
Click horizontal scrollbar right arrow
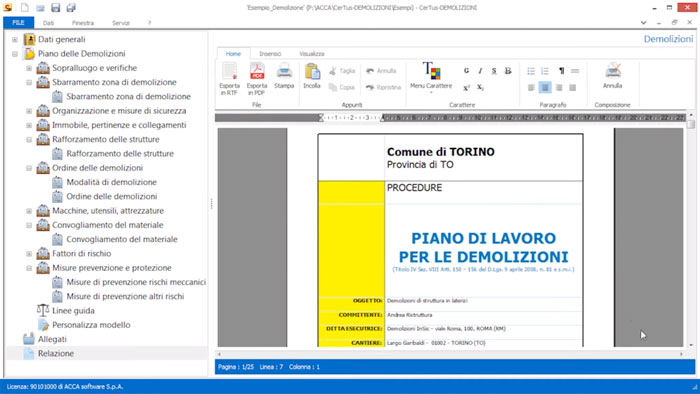coord(681,354)
